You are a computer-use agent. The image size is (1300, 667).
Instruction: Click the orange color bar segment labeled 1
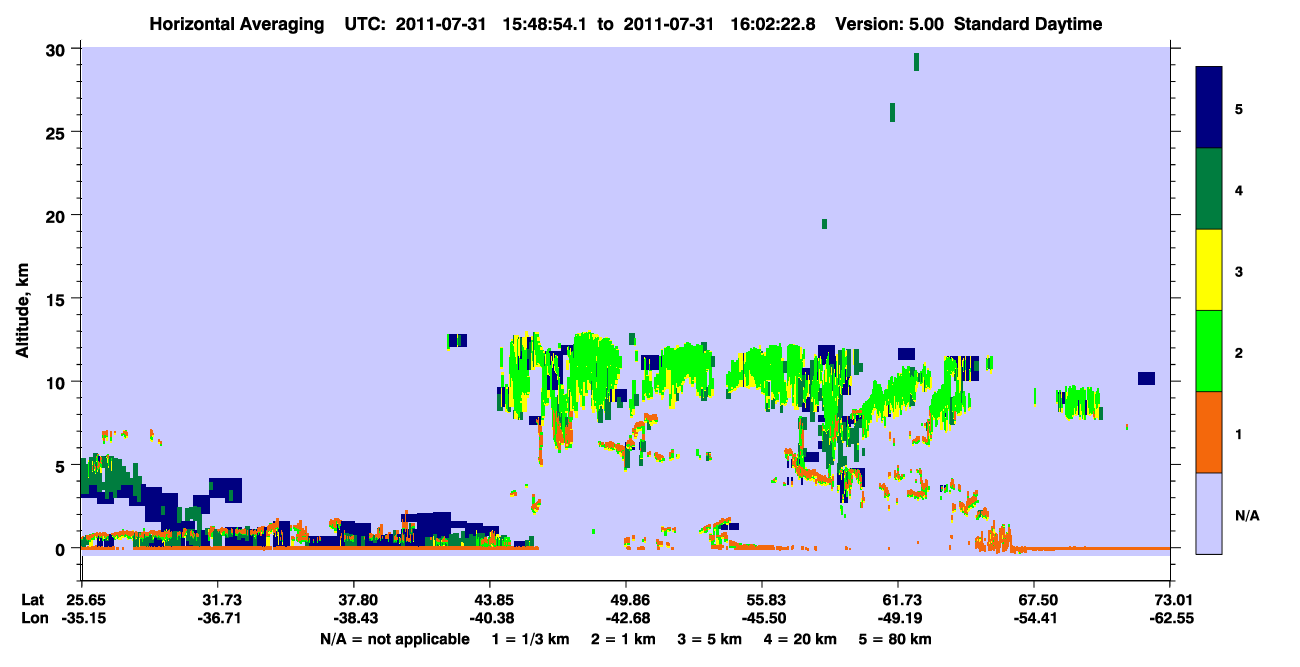pos(1209,432)
